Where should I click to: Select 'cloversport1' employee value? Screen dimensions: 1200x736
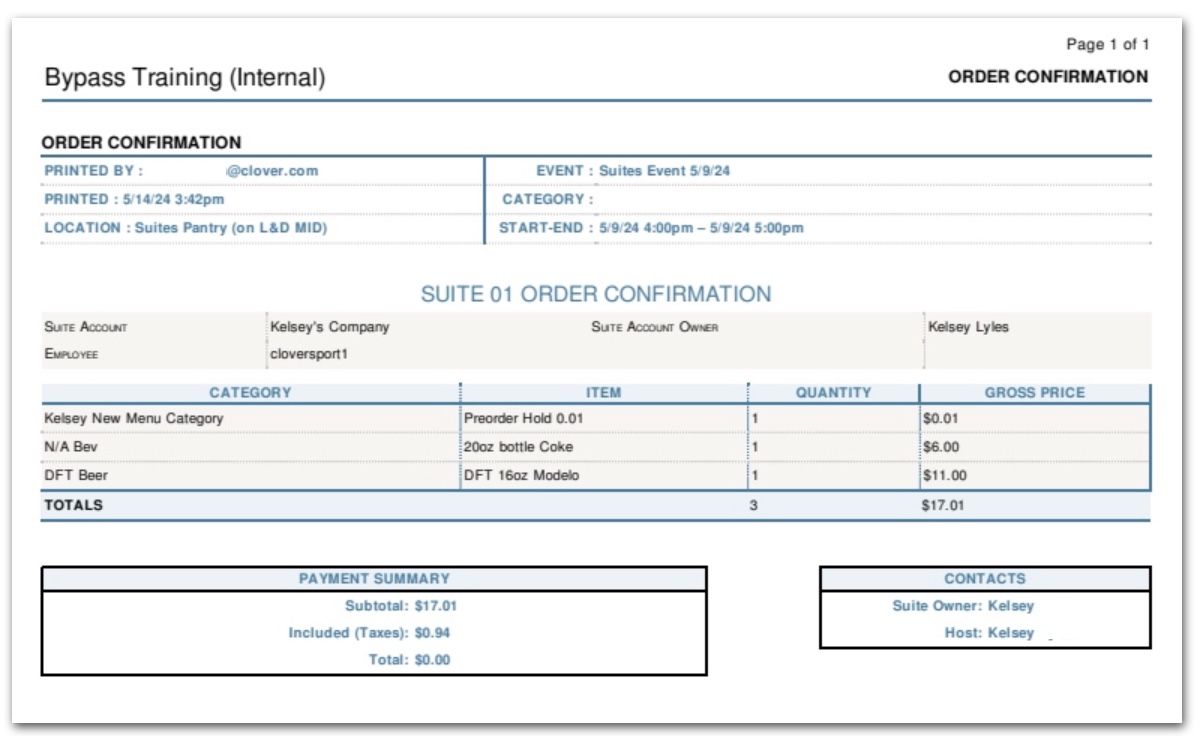[x=309, y=354]
